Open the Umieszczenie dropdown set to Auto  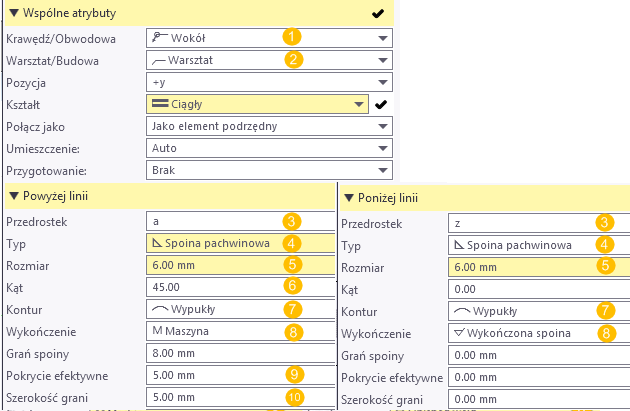tap(384, 148)
